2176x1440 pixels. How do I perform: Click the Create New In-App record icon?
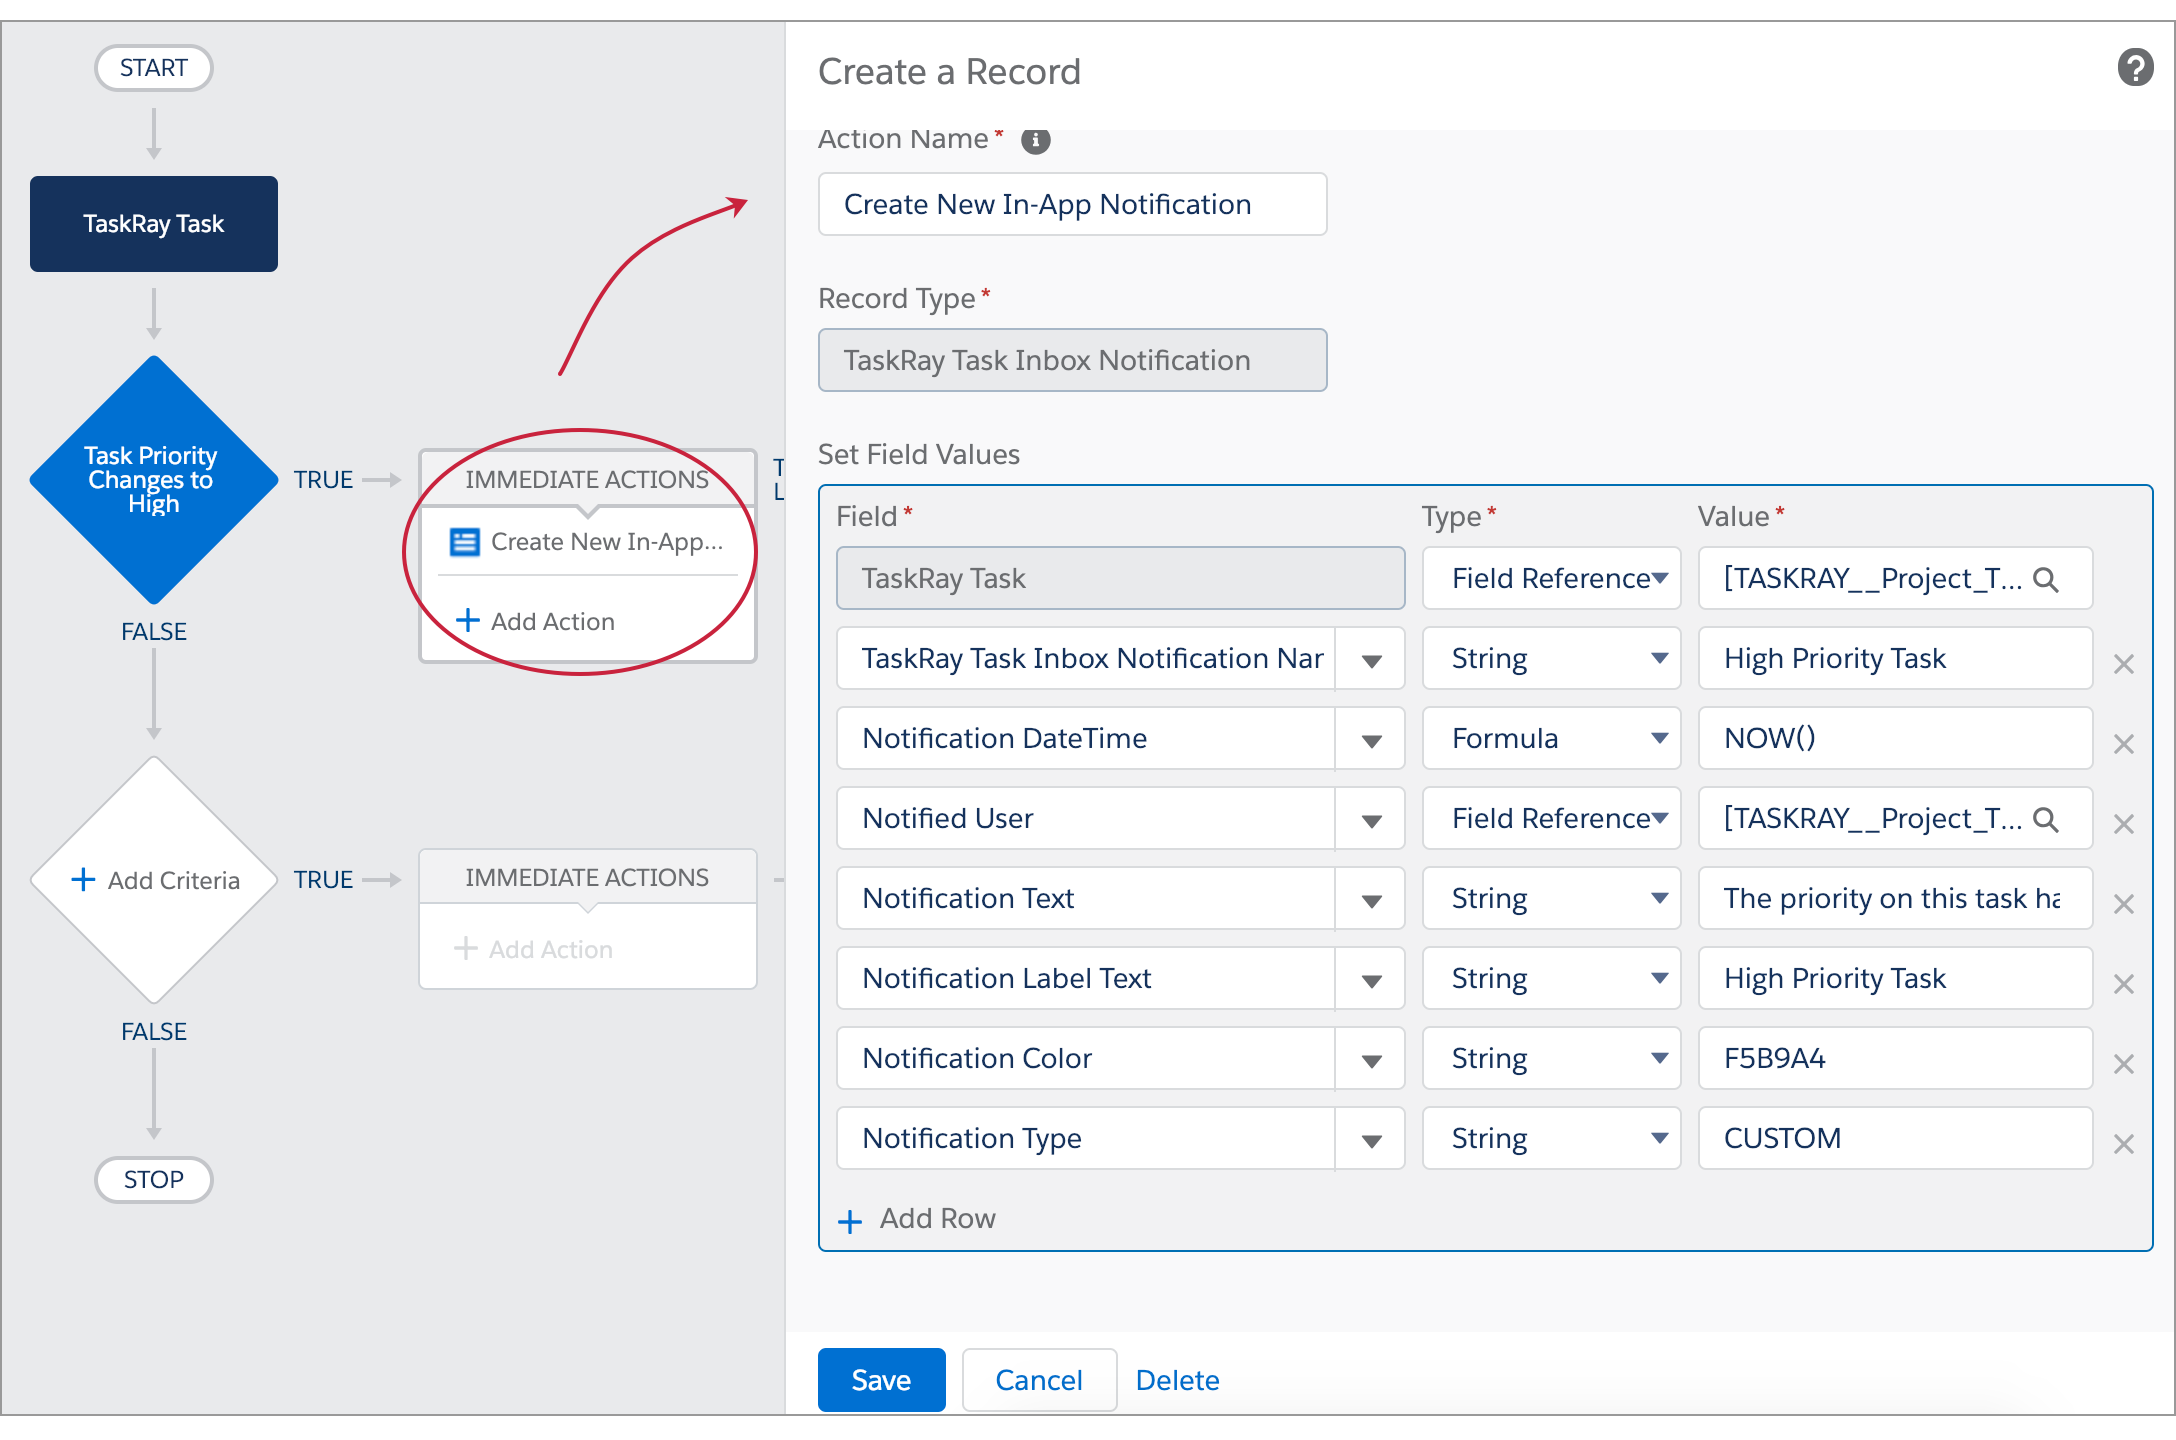(x=465, y=542)
